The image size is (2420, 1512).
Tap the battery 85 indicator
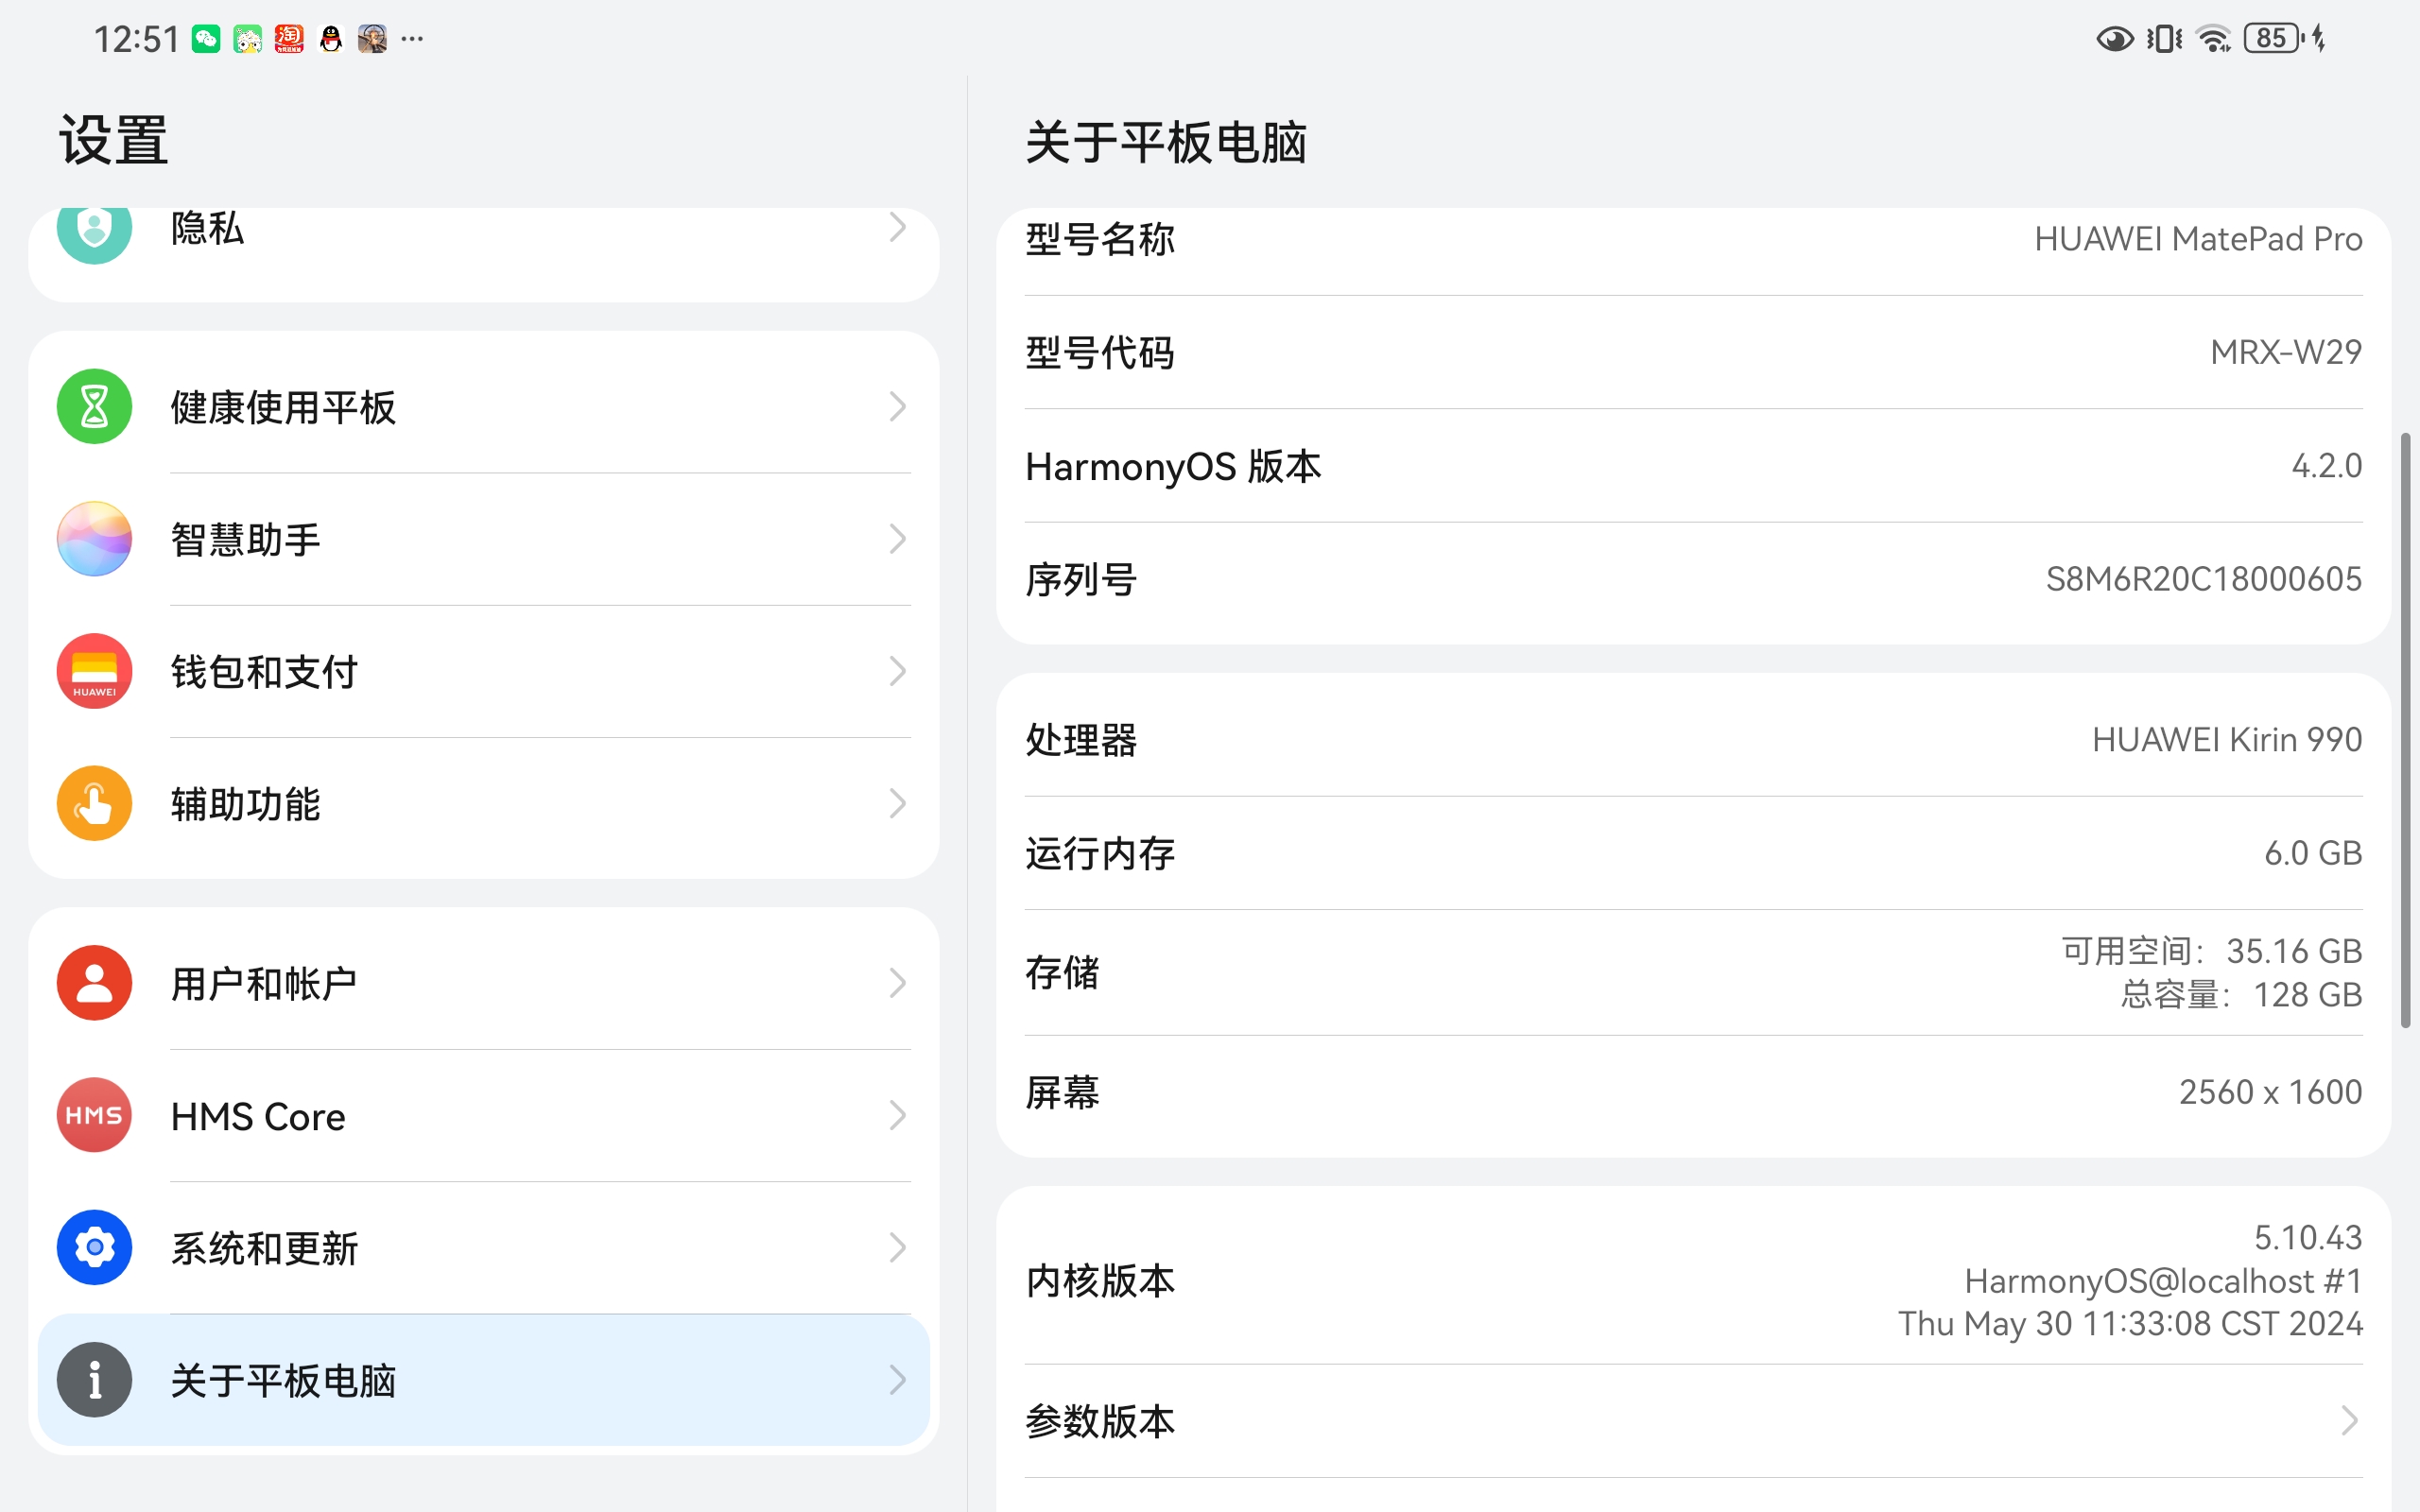coord(2273,39)
